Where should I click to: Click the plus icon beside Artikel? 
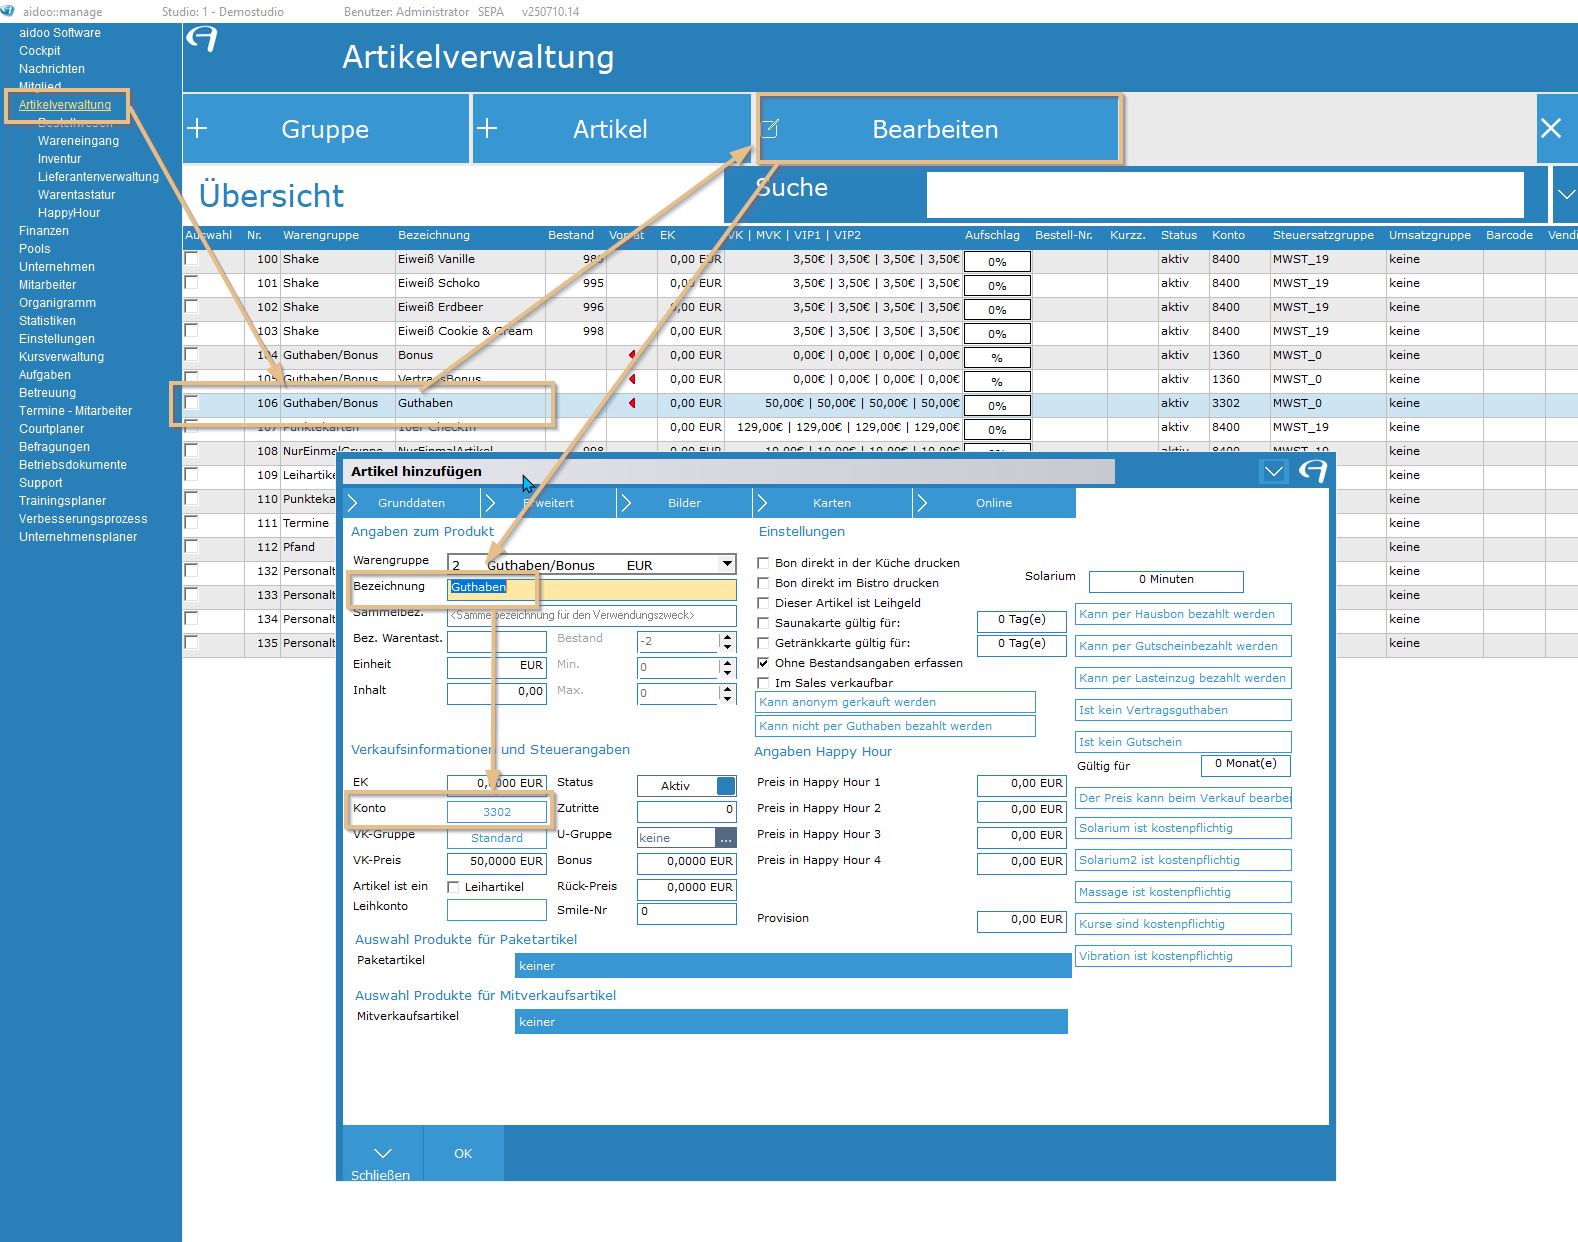487,129
